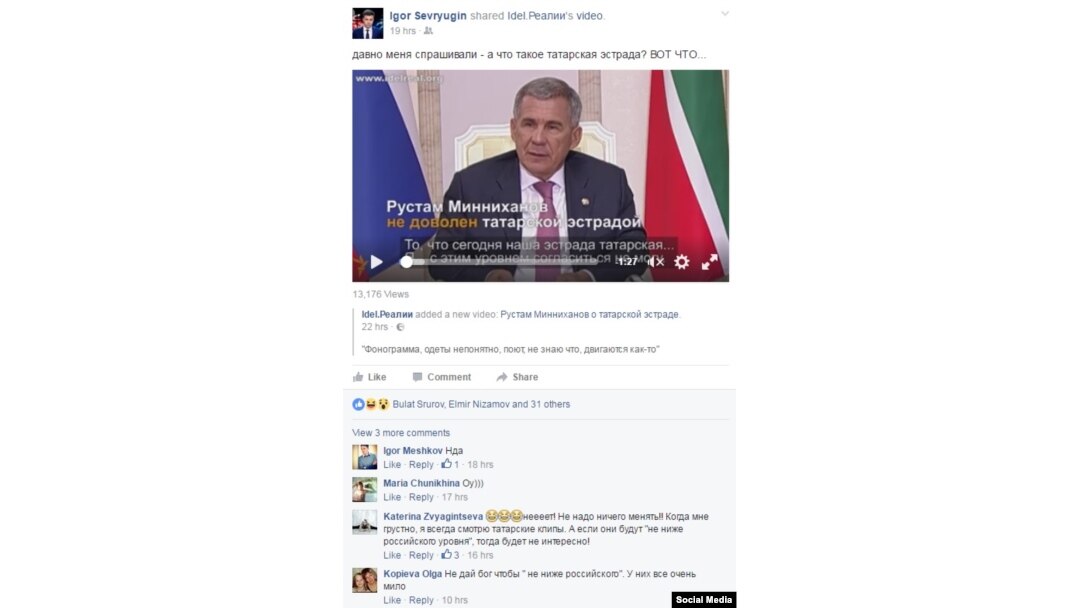
Task: View likes count on Katerina Zvyagintseva's comment
Action: click(450, 555)
